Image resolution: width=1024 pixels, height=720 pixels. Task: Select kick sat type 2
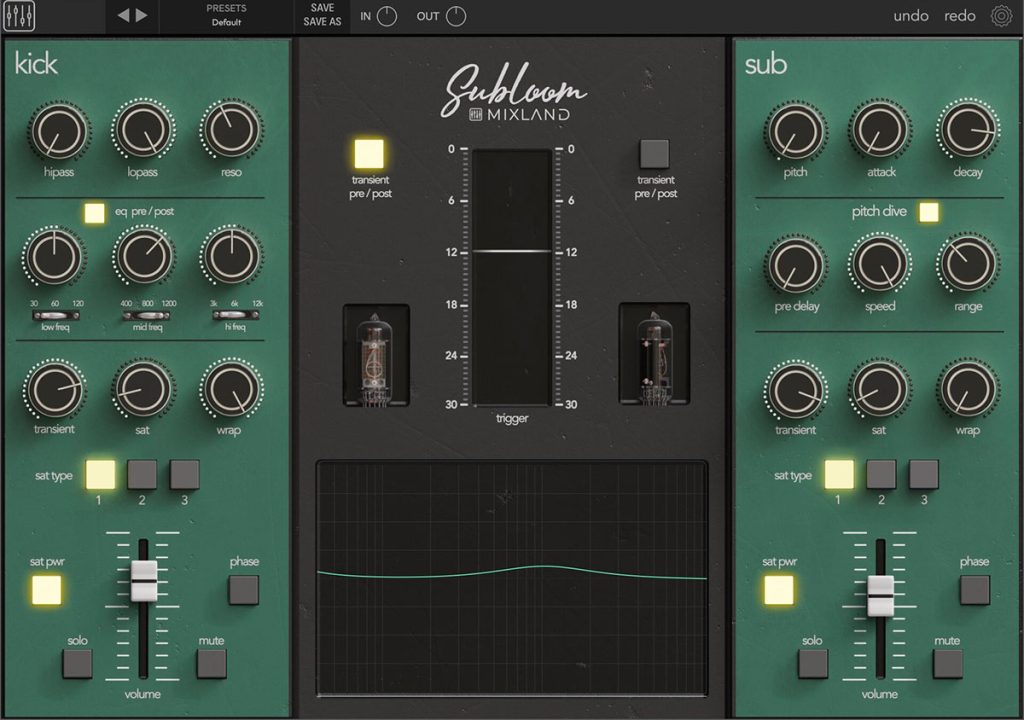(x=142, y=474)
